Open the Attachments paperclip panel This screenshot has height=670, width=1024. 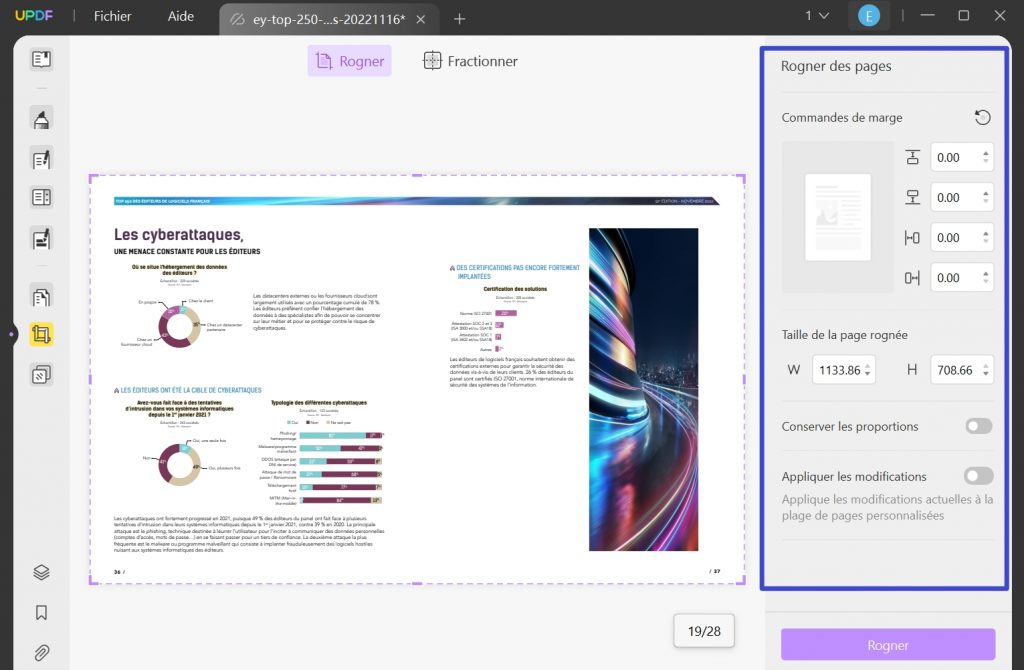41,652
